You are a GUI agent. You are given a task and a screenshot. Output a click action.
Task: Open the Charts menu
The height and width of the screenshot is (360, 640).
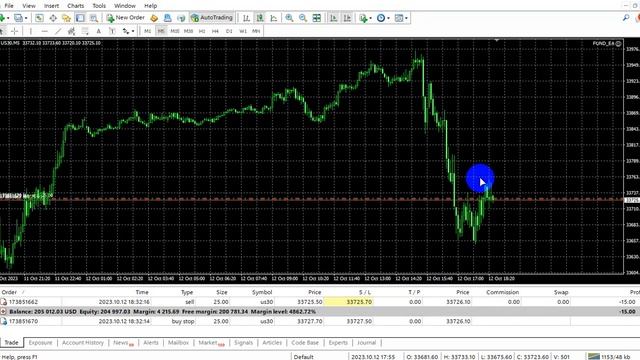[x=76, y=6]
